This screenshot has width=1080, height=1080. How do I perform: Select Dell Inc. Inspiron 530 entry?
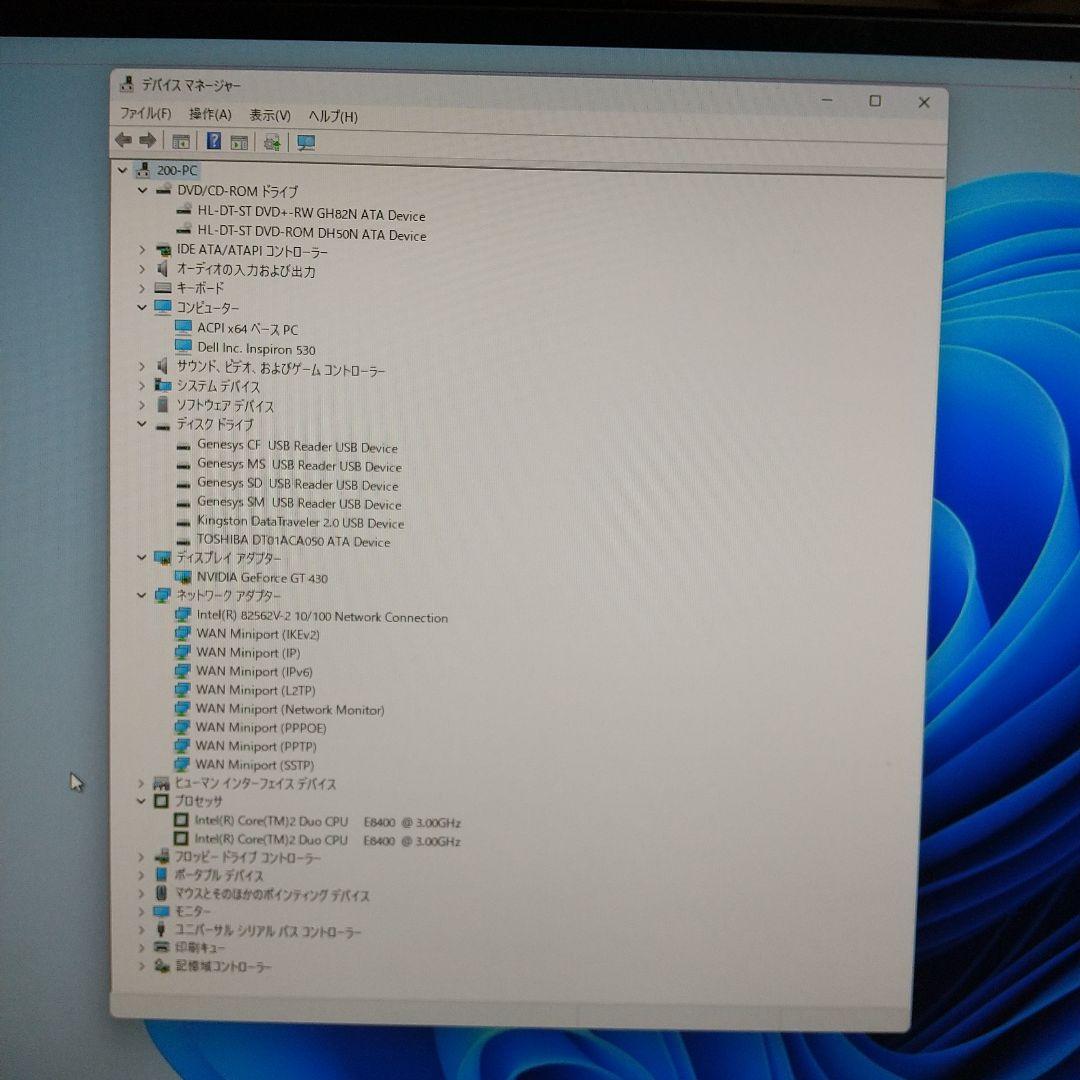(256, 349)
